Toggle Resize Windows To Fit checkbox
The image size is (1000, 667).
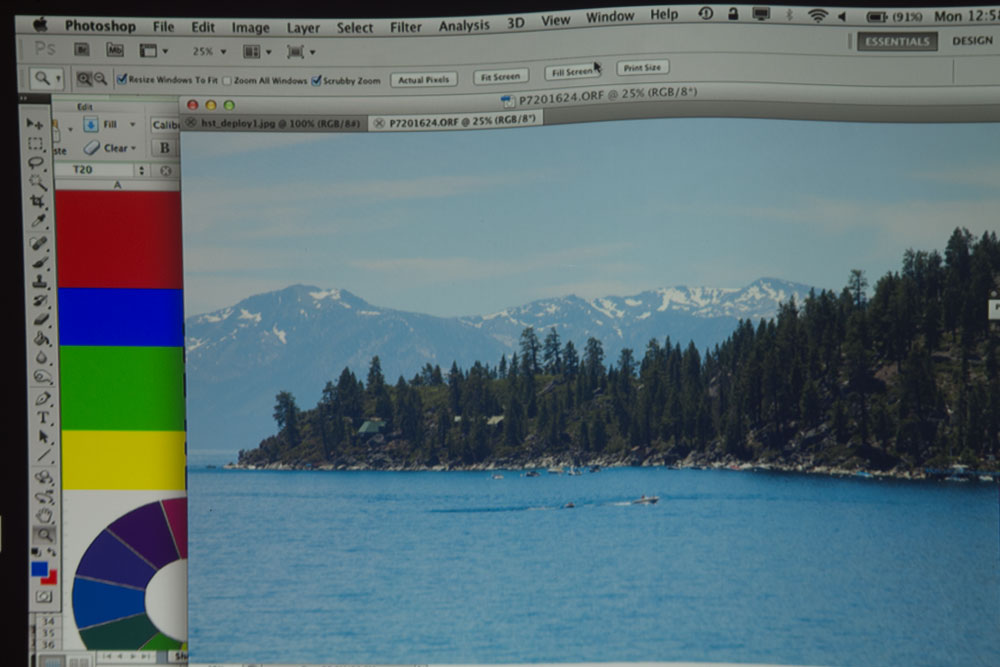coord(122,79)
